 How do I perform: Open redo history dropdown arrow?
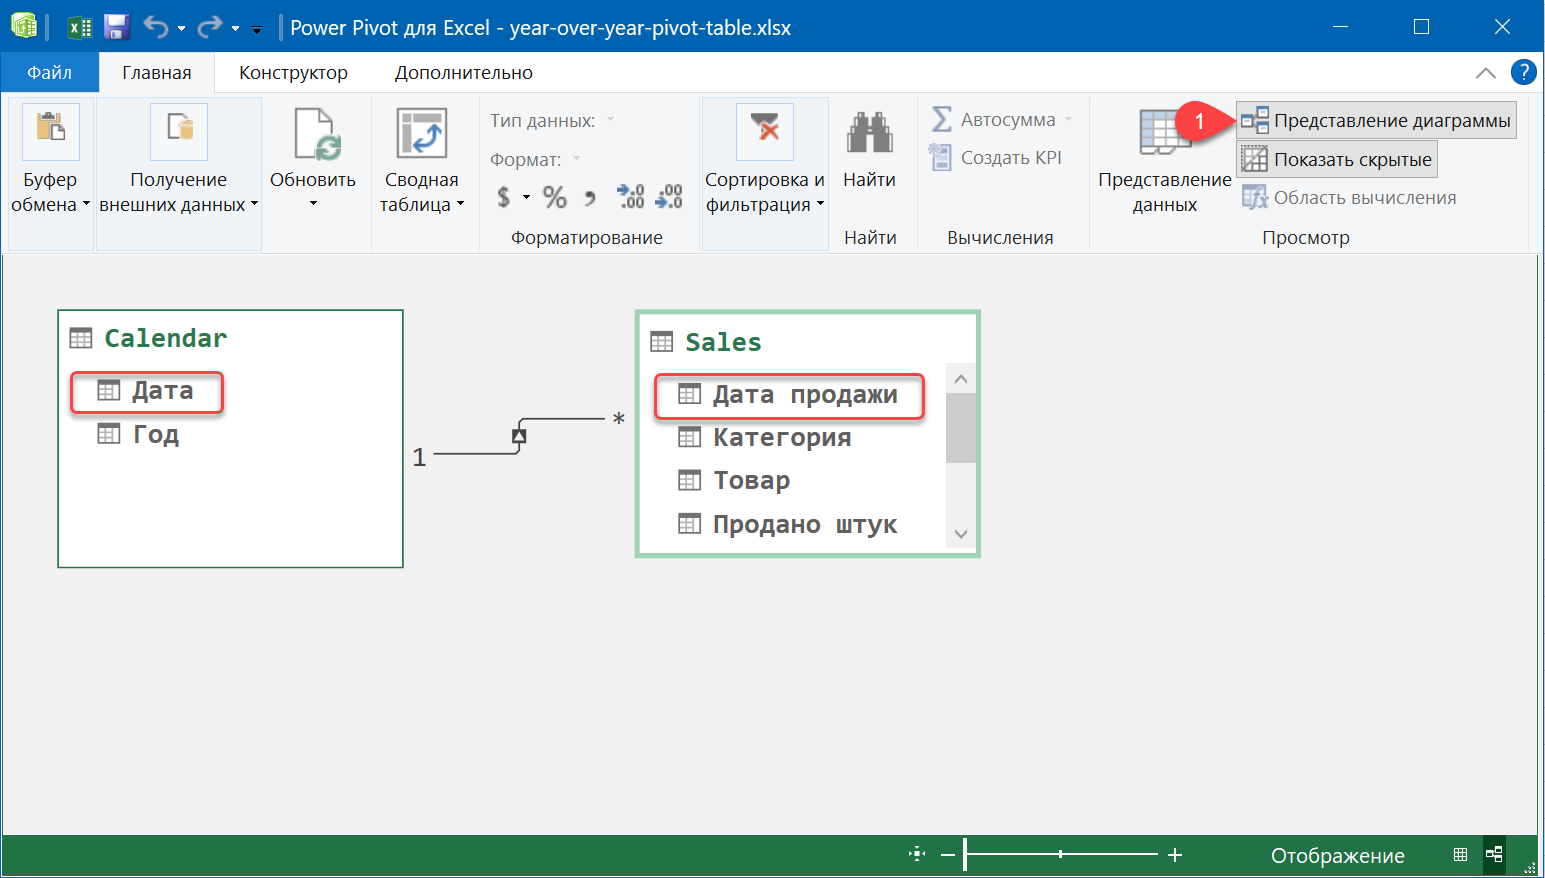coord(235,29)
